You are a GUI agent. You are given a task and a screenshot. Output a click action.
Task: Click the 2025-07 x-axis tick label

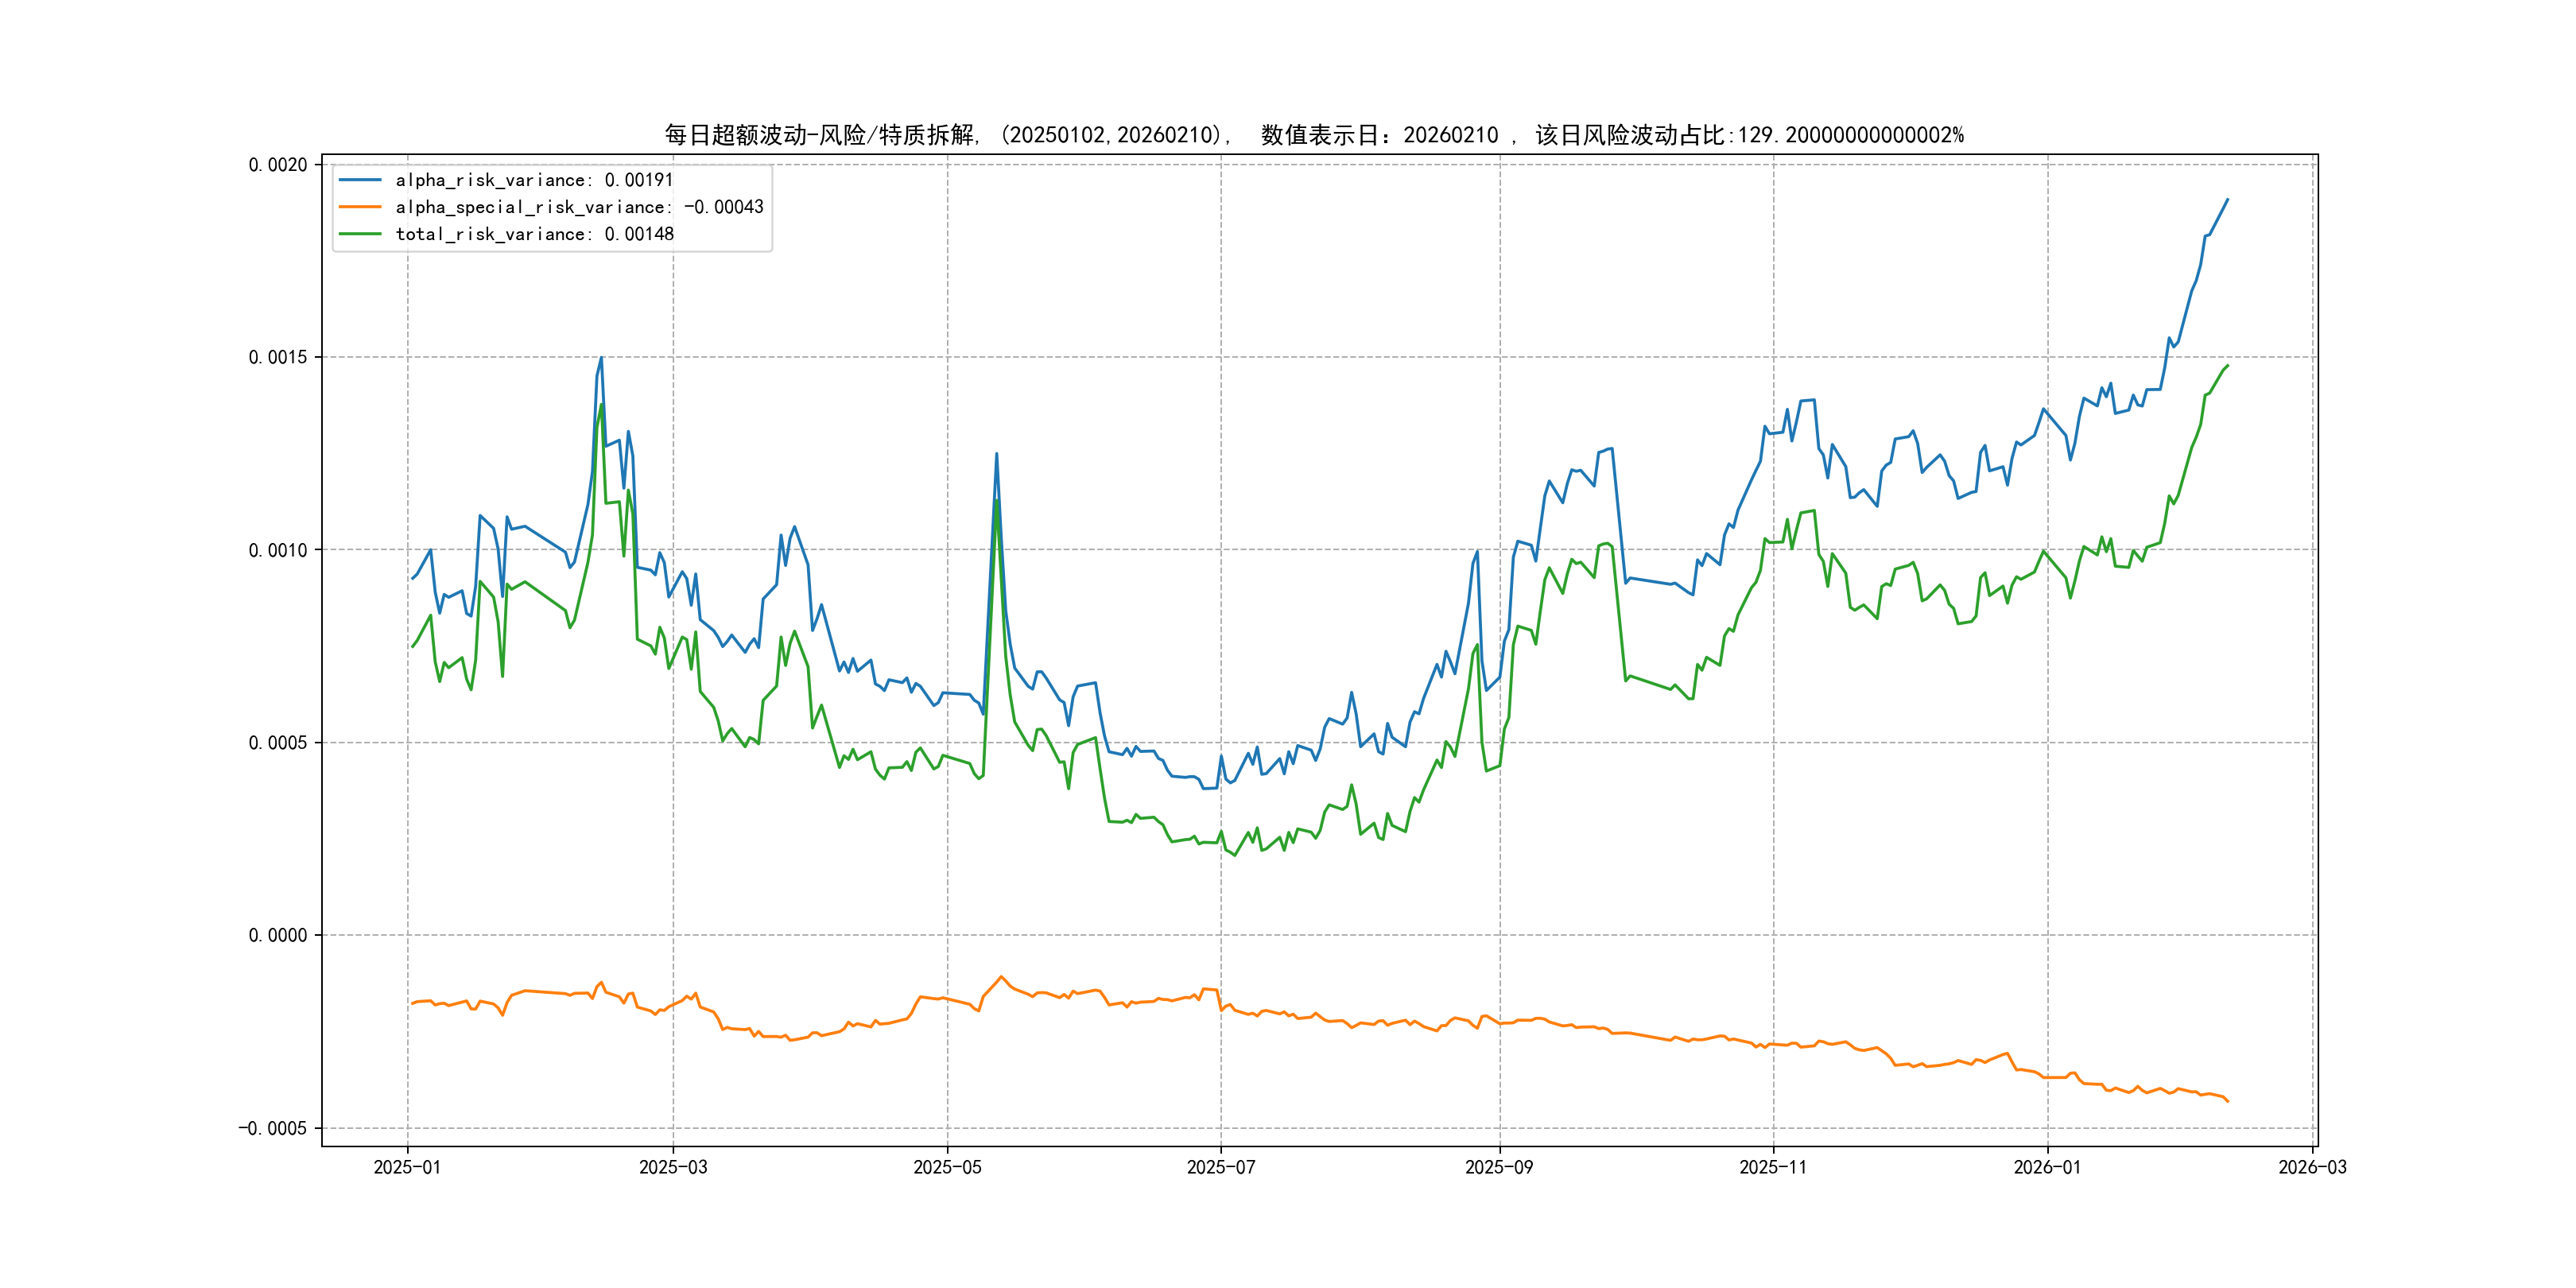1220,1167
